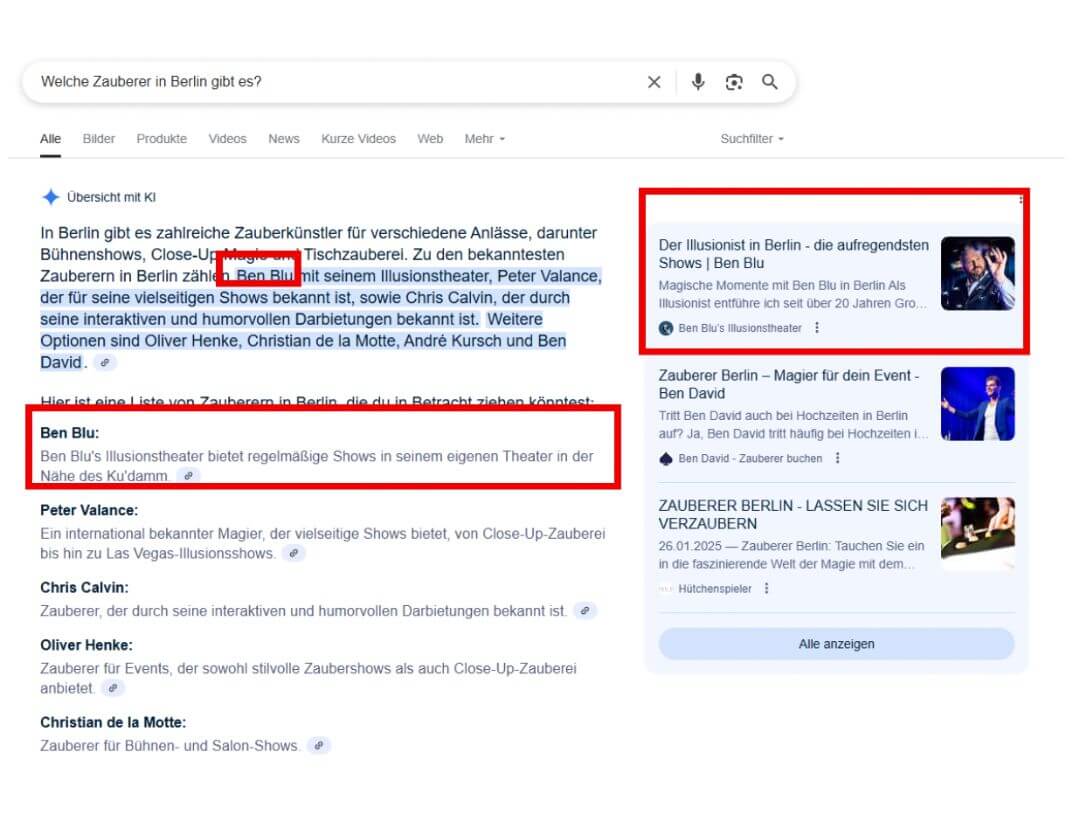The width and height of the screenshot is (1080, 820).
Task: Open the Hütchenspieler casino table thumbnail
Action: (x=977, y=534)
